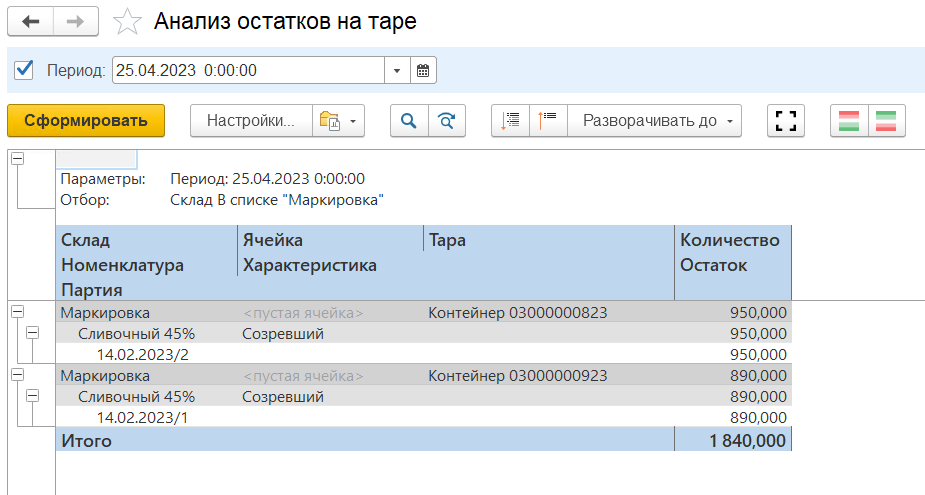Open the calendar picker for the period
925x495 pixels.
pyautogui.click(x=423, y=70)
